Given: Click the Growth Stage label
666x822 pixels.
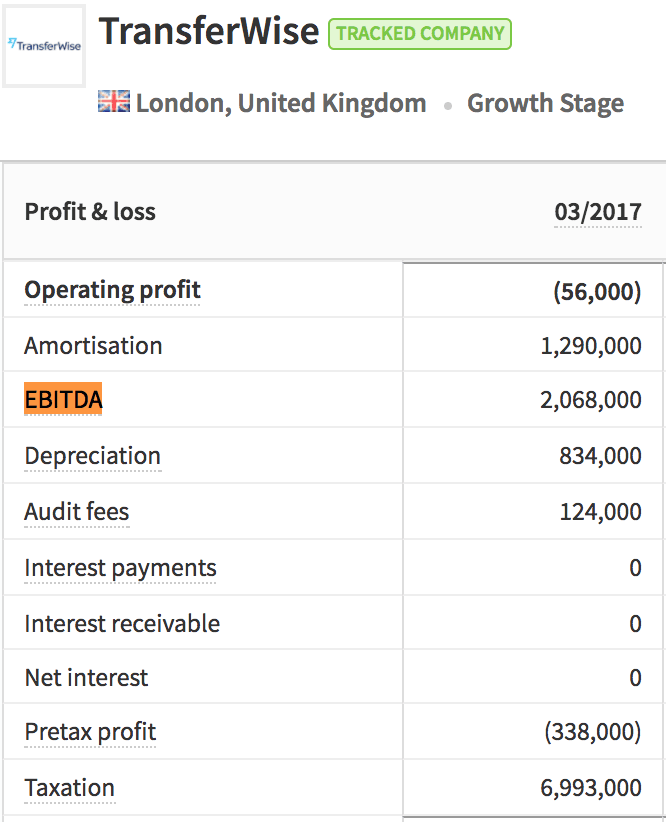Looking at the screenshot, I should click(x=545, y=103).
